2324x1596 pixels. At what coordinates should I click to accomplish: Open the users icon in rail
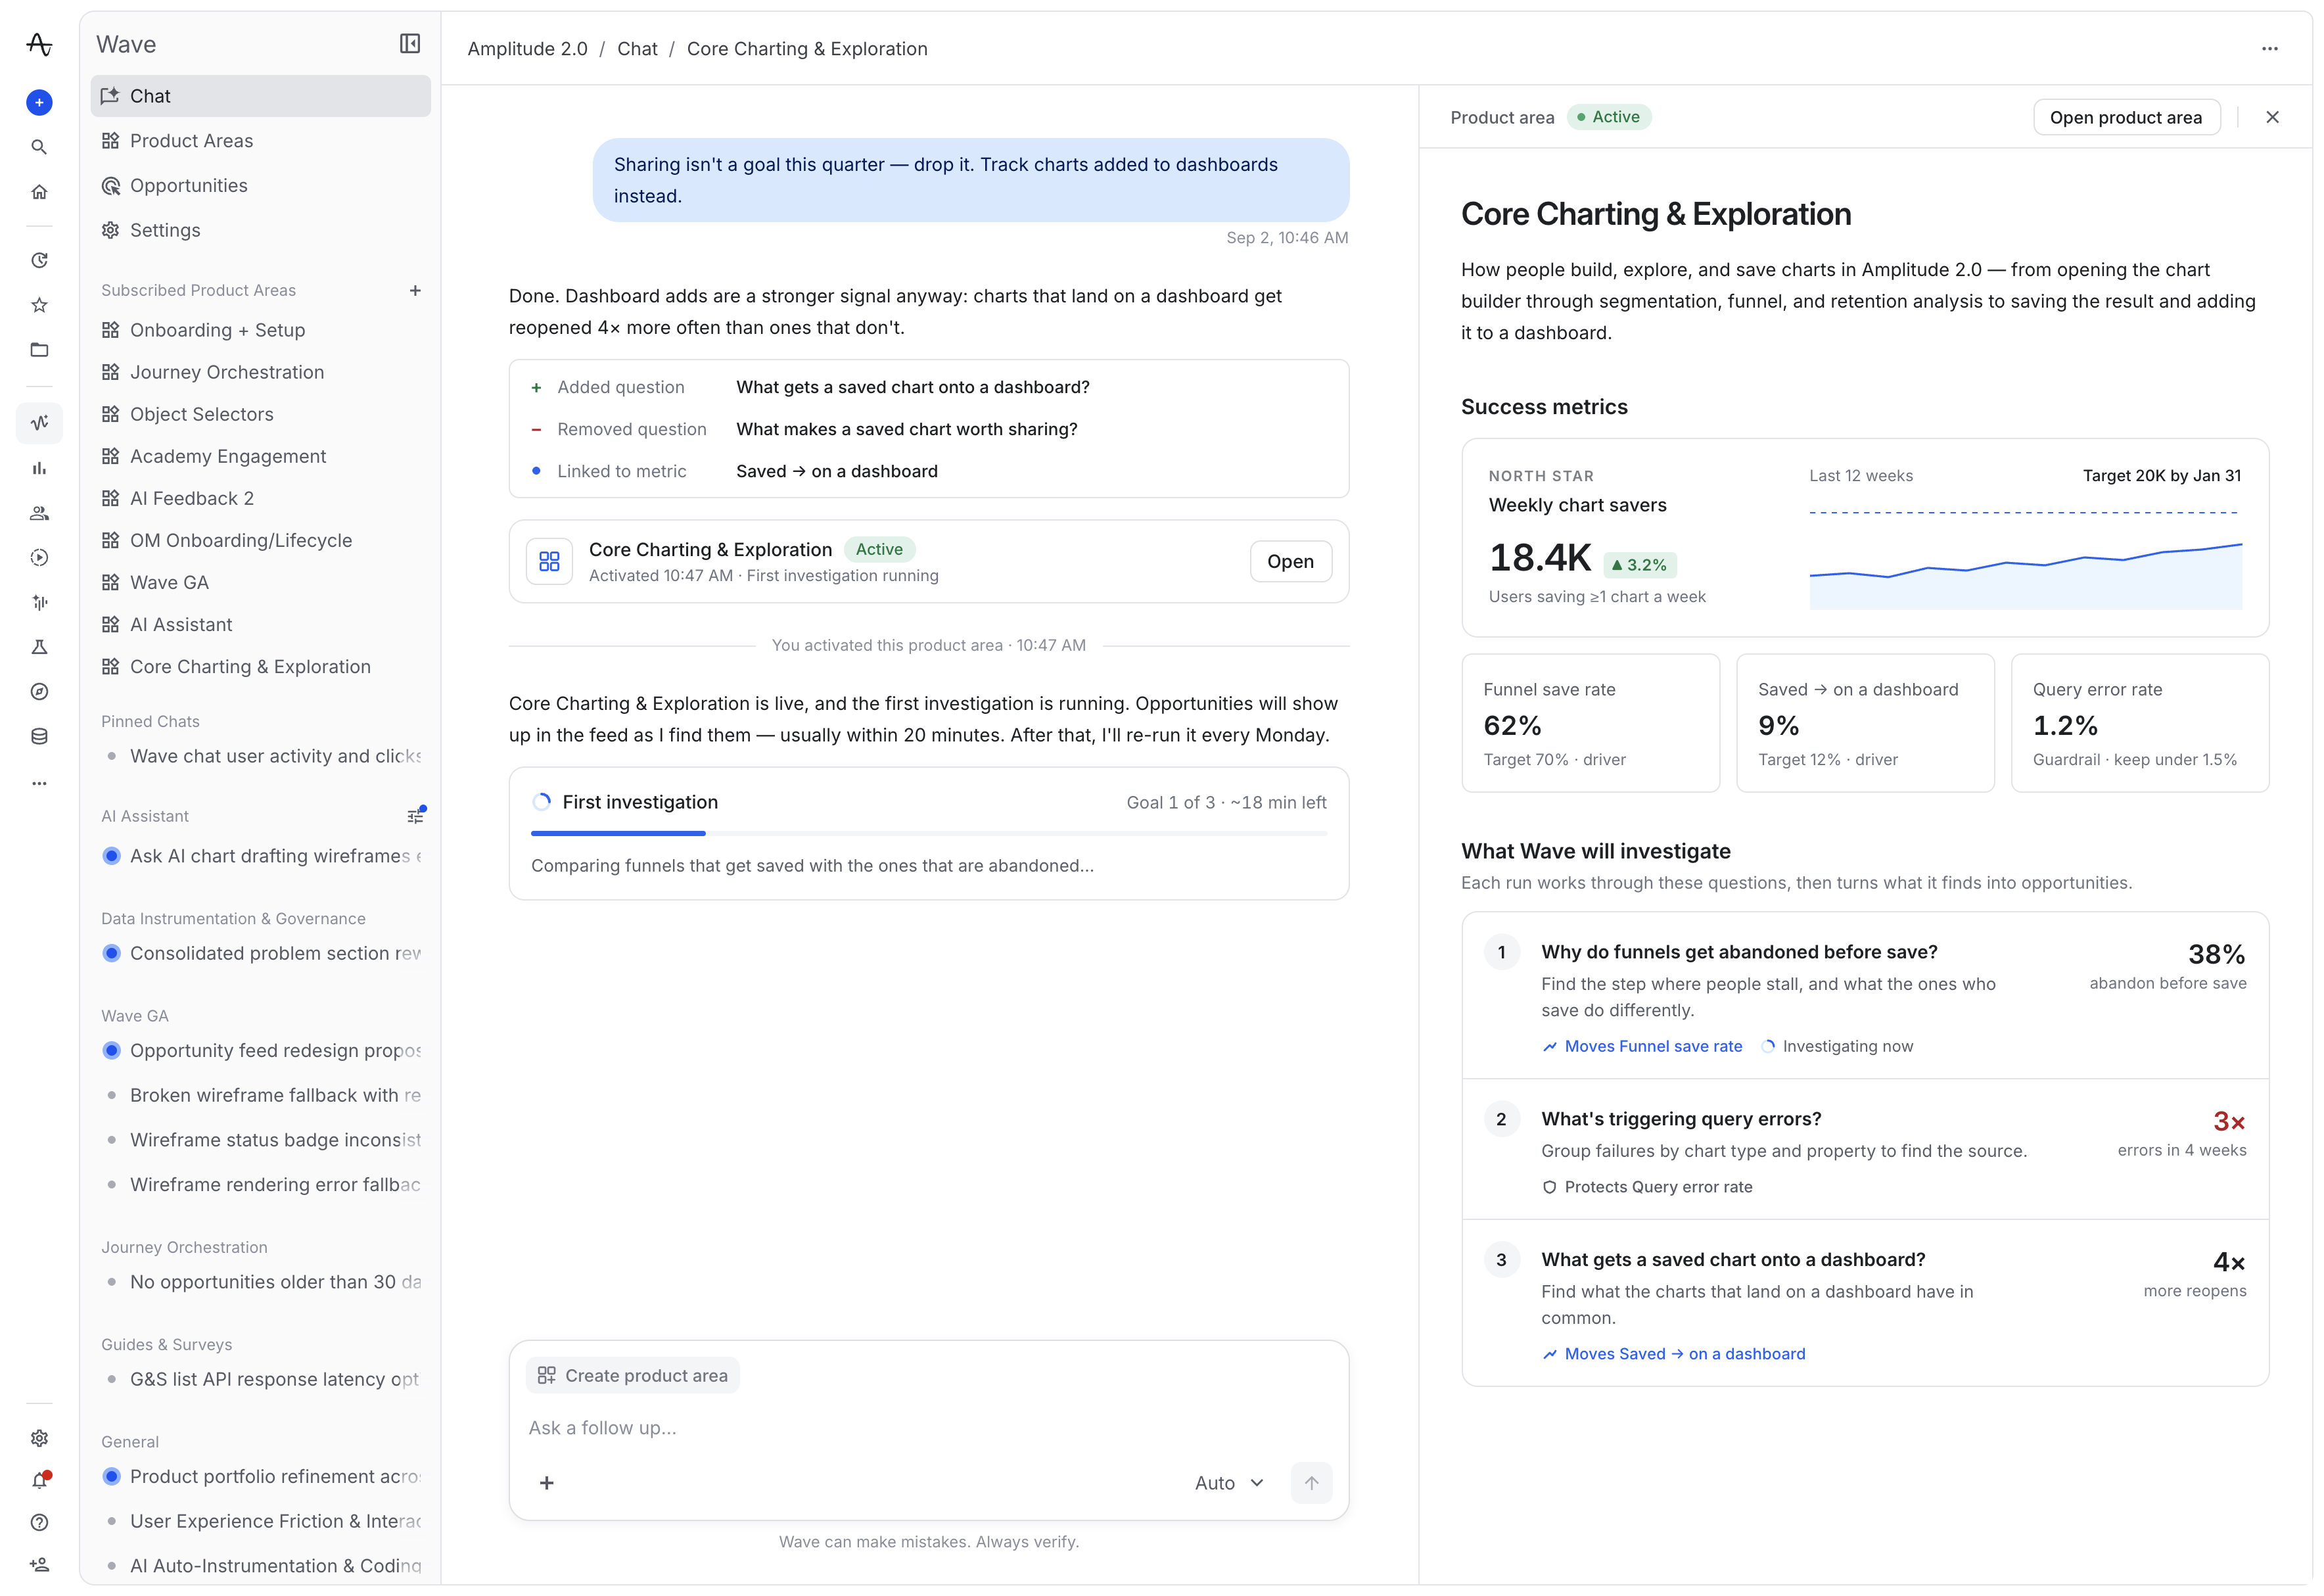click(39, 513)
